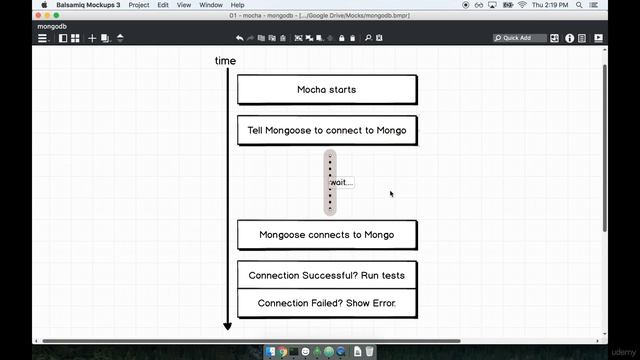This screenshot has height=360, width=640.
Task: Toggle the Property Inspector info icon
Action: [569, 38]
